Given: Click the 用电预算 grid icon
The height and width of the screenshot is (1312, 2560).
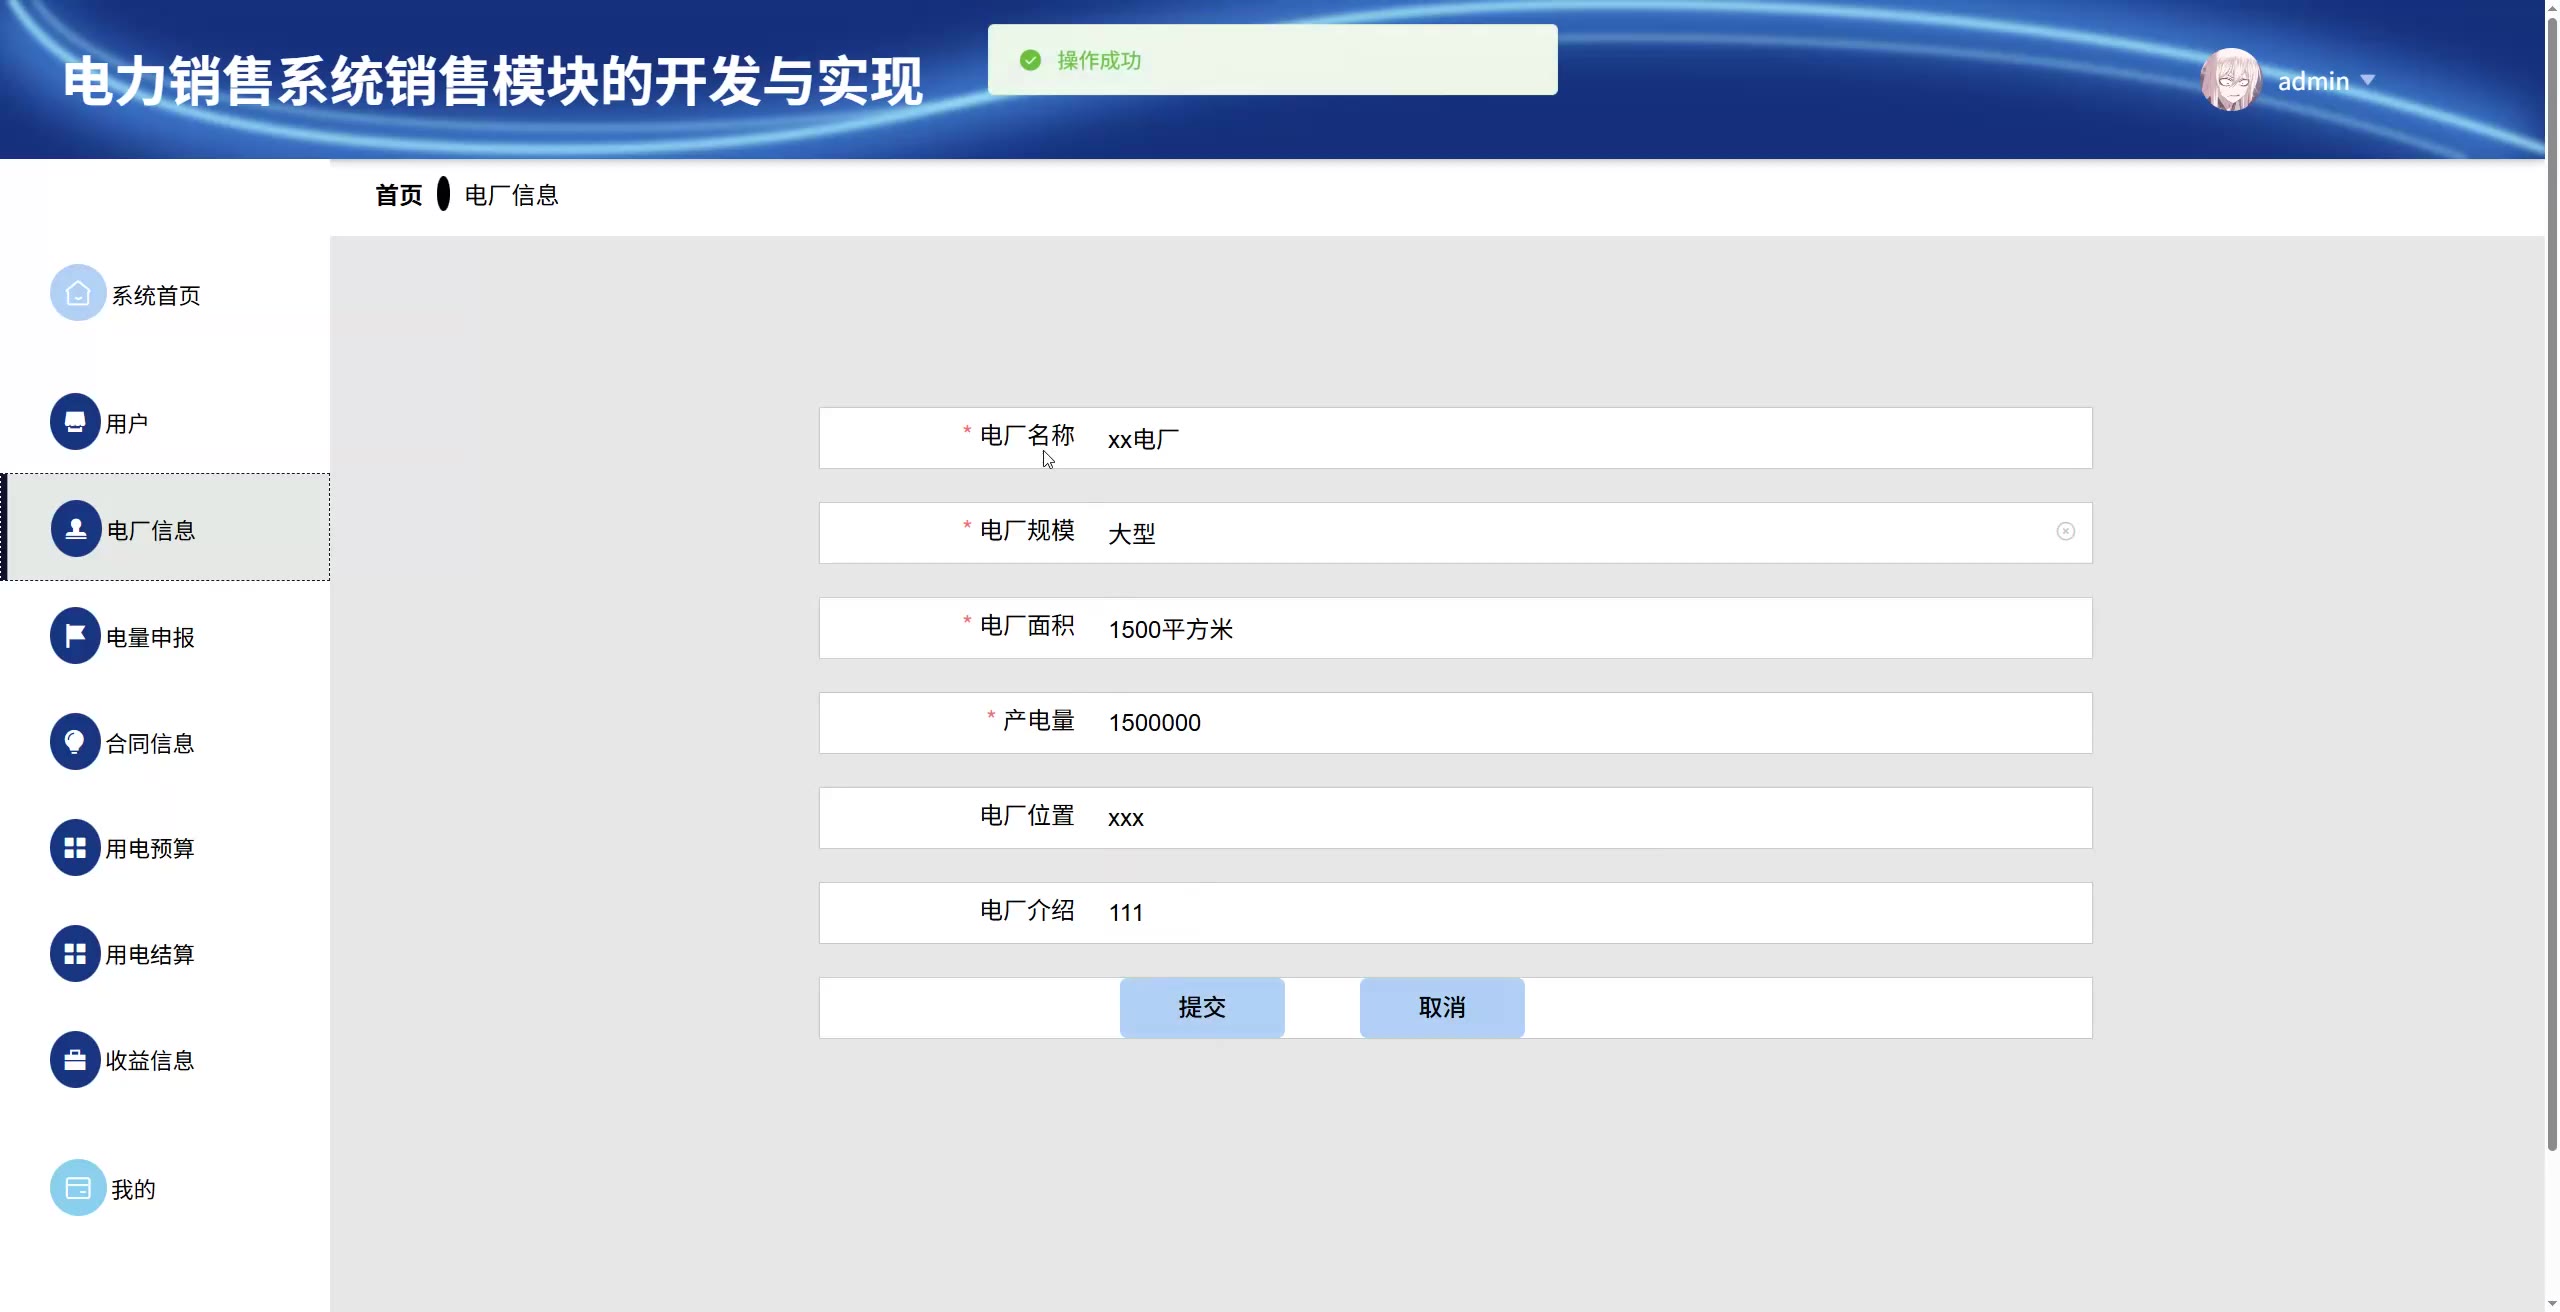Looking at the screenshot, I should point(75,848).
